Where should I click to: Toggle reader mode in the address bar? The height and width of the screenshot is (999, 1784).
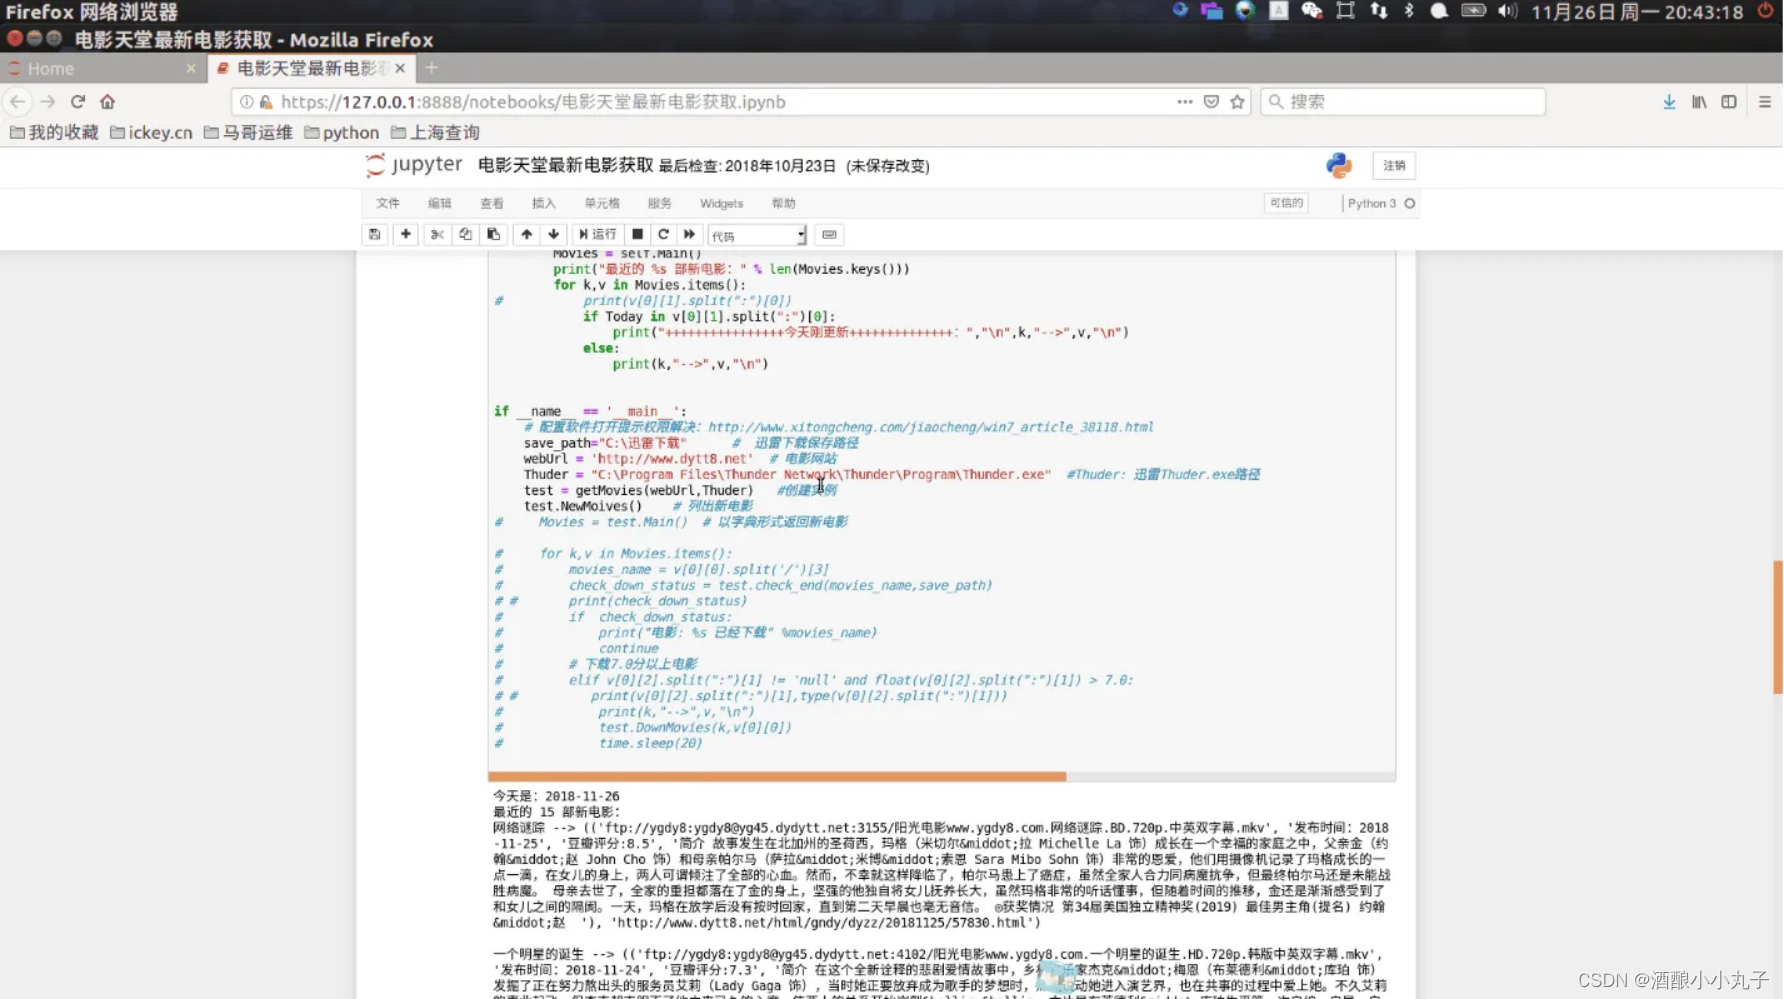coord(1211,101)
